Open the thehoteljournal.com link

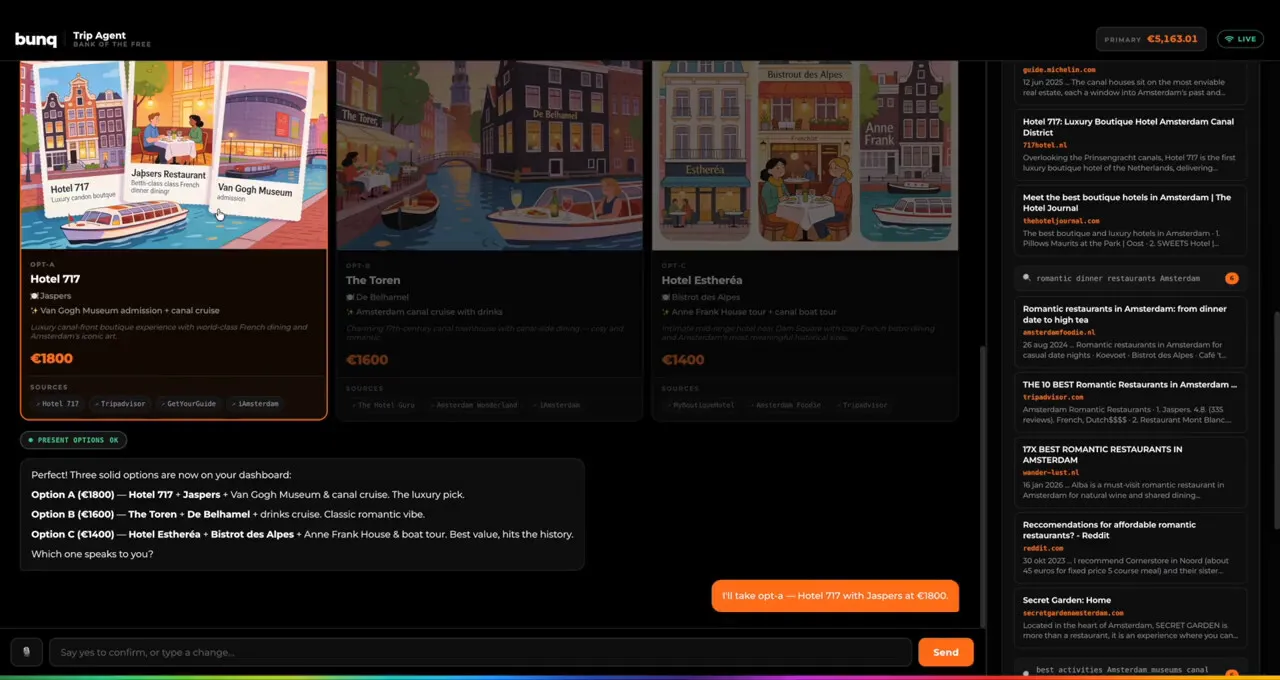[x=1061, y=221]
